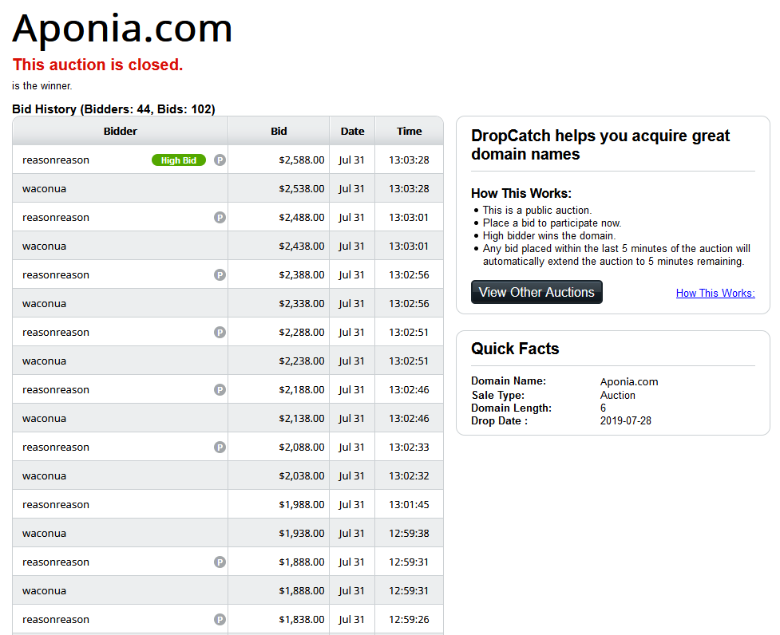
Task: Click the Domain Length value 6
Action: [x=603, y=408]
